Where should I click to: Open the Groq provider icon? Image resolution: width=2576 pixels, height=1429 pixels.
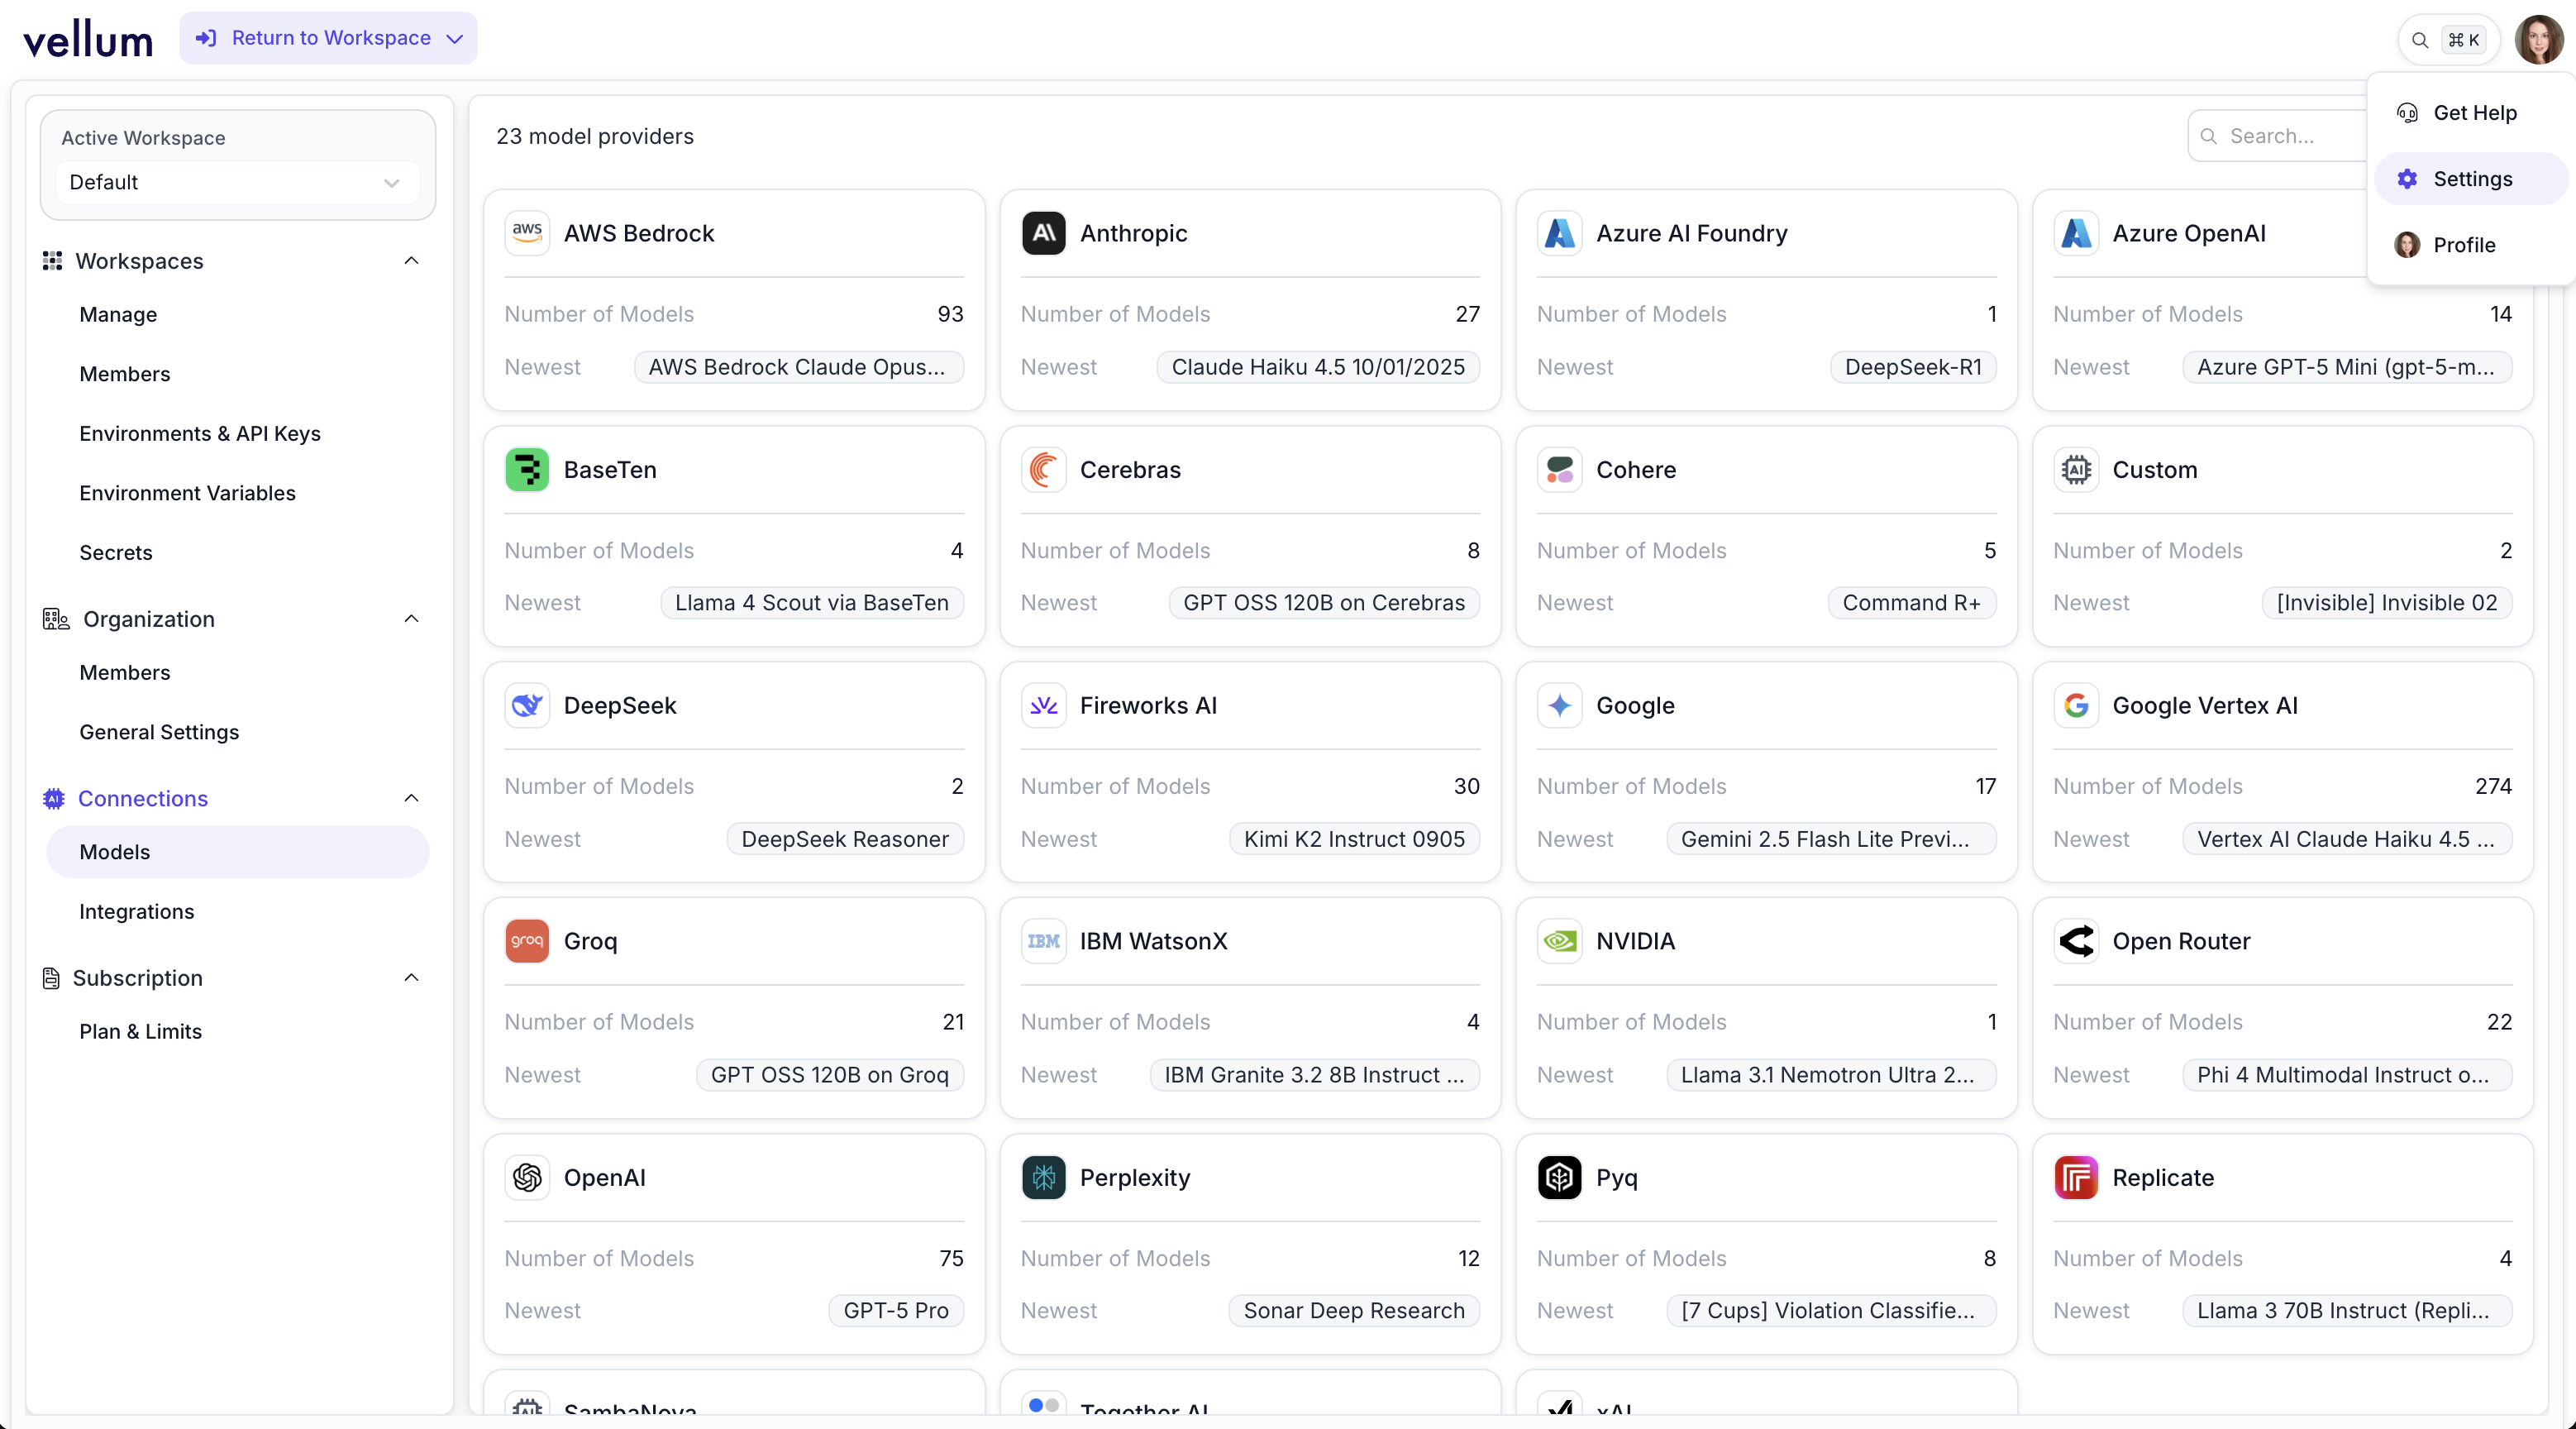pyautogui.click(x=527, y=940)
